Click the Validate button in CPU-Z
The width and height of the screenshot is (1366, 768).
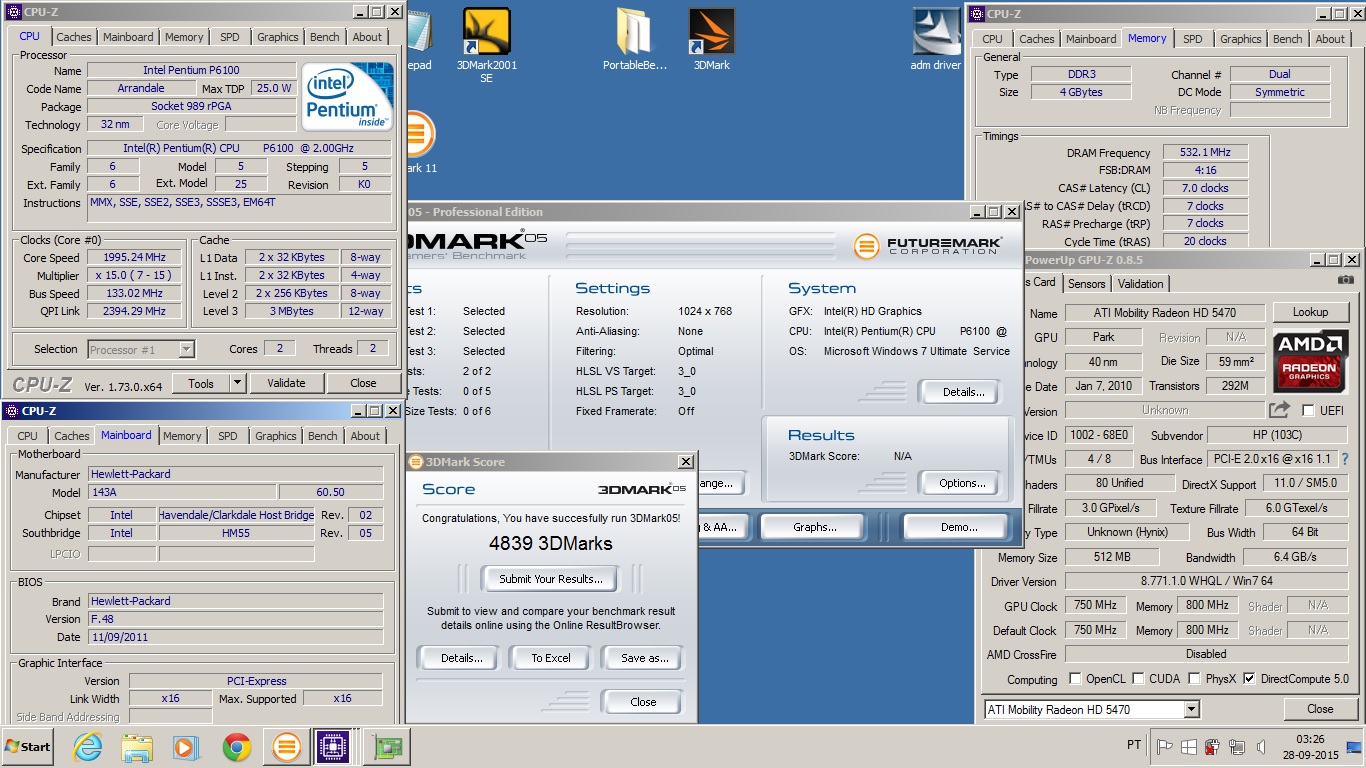(286, 383)
